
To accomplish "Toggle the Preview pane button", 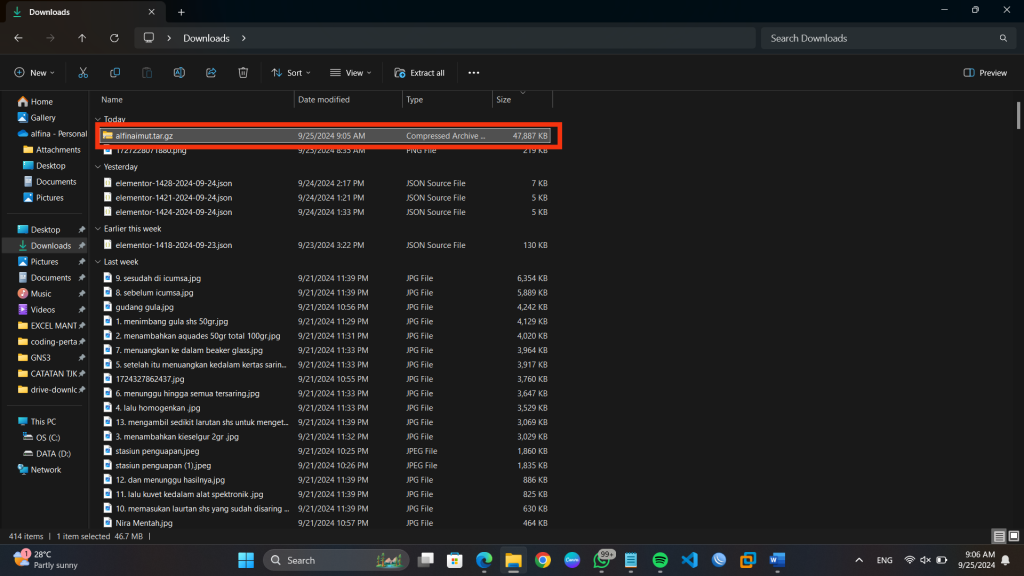I will [x=985, y=73].
